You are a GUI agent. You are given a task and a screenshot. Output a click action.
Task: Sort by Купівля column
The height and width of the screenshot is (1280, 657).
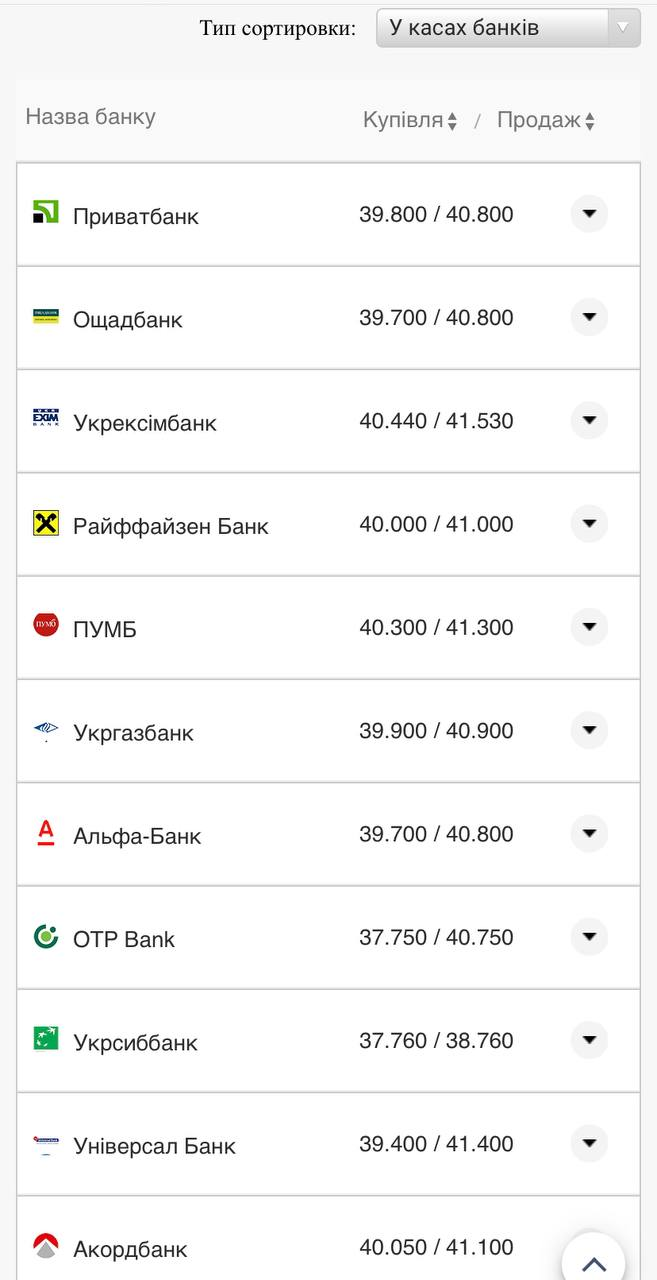(x=409, y=121)
